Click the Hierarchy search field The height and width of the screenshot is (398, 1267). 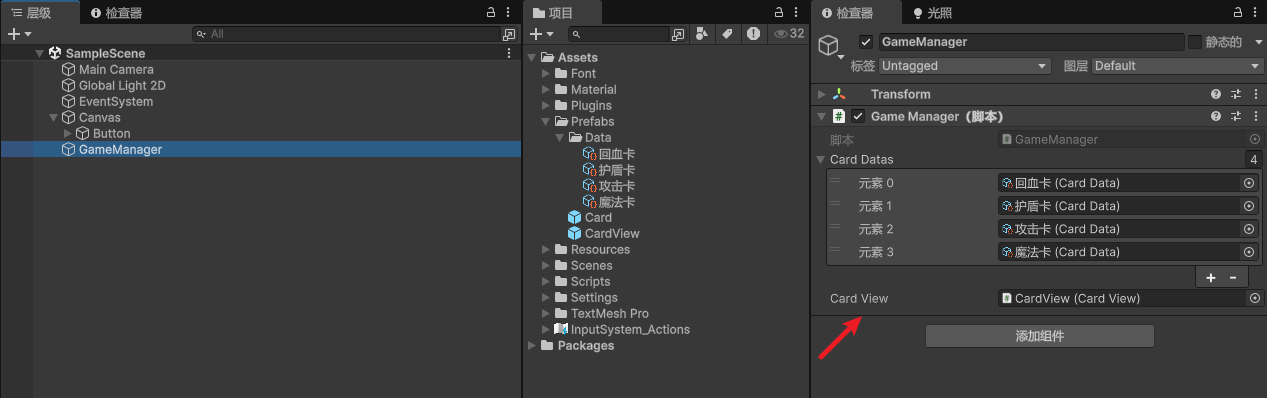346,34
